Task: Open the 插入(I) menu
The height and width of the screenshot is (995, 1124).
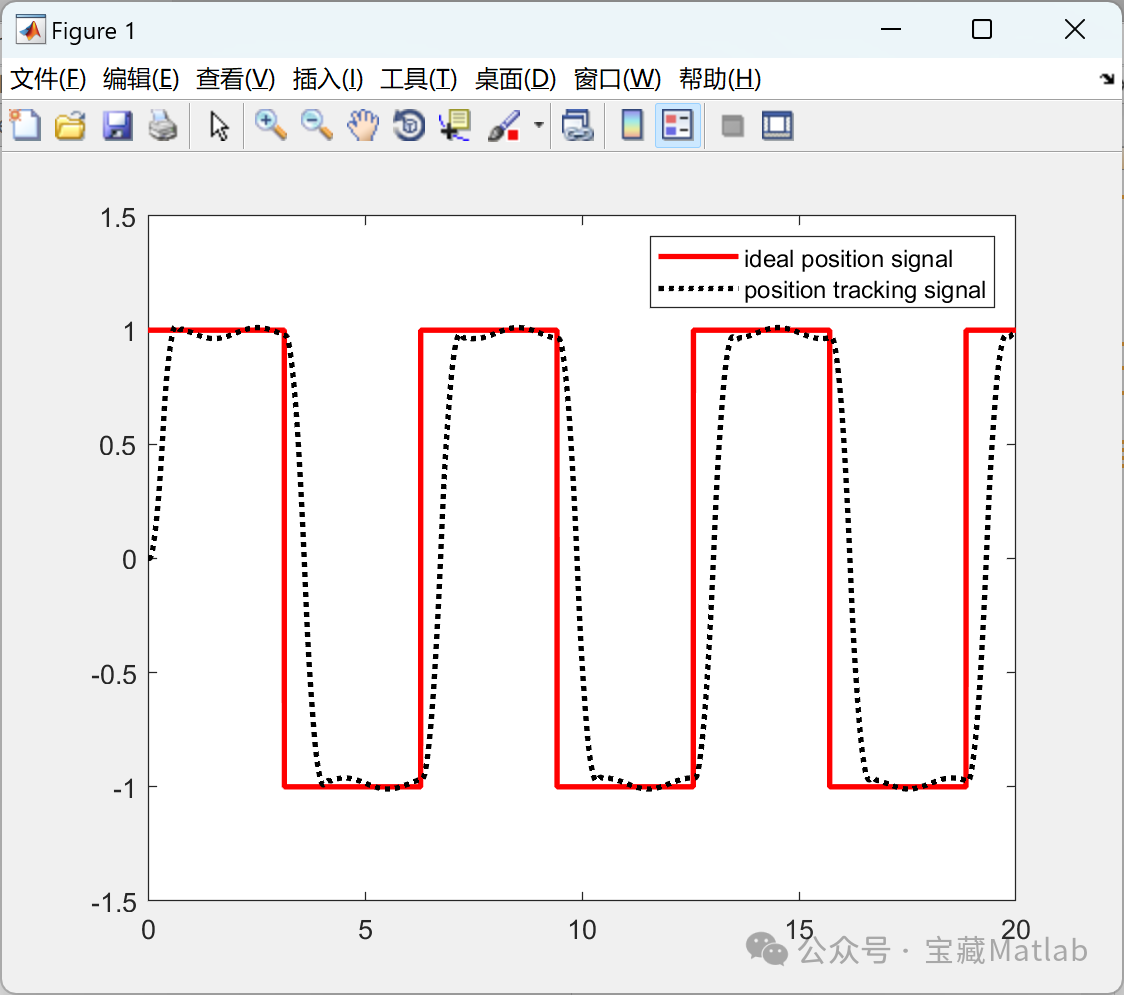Action: (x=328, y=79)
